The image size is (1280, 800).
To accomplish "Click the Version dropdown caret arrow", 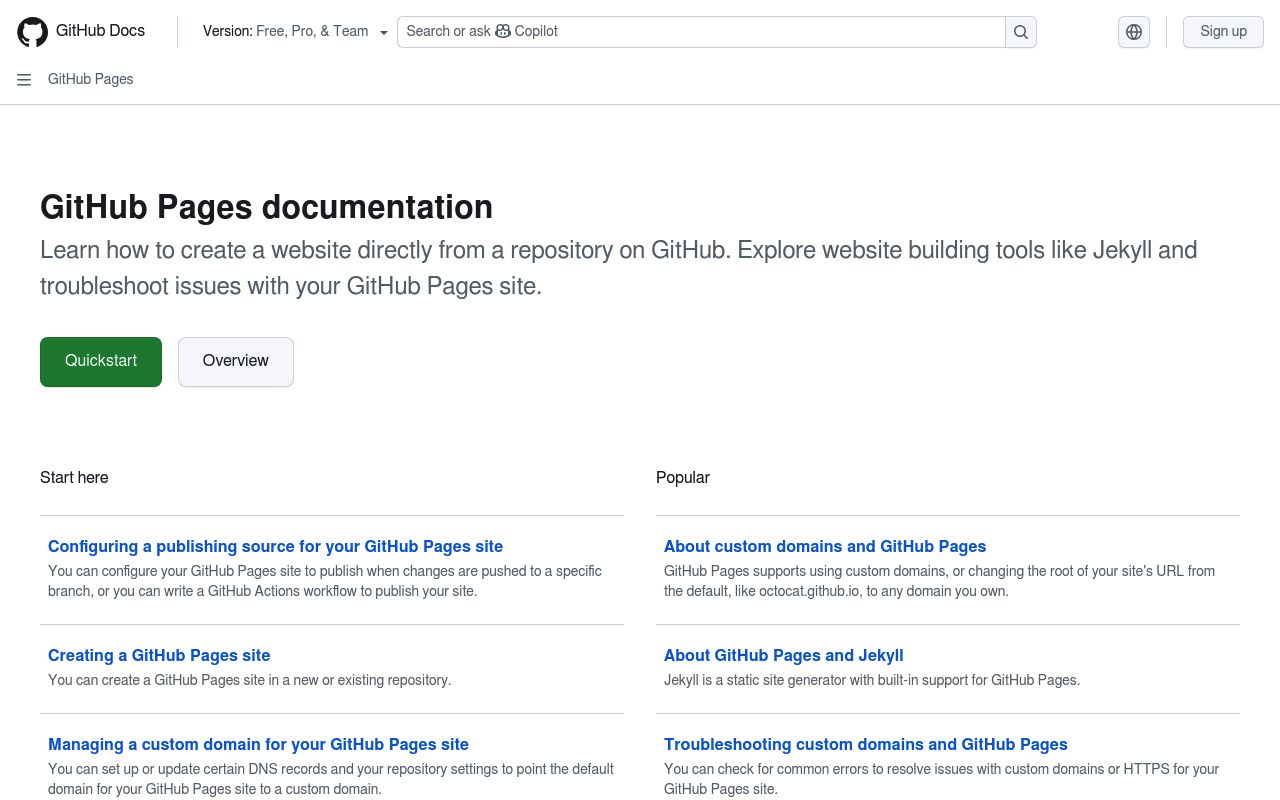I will [x=383, y=32].
